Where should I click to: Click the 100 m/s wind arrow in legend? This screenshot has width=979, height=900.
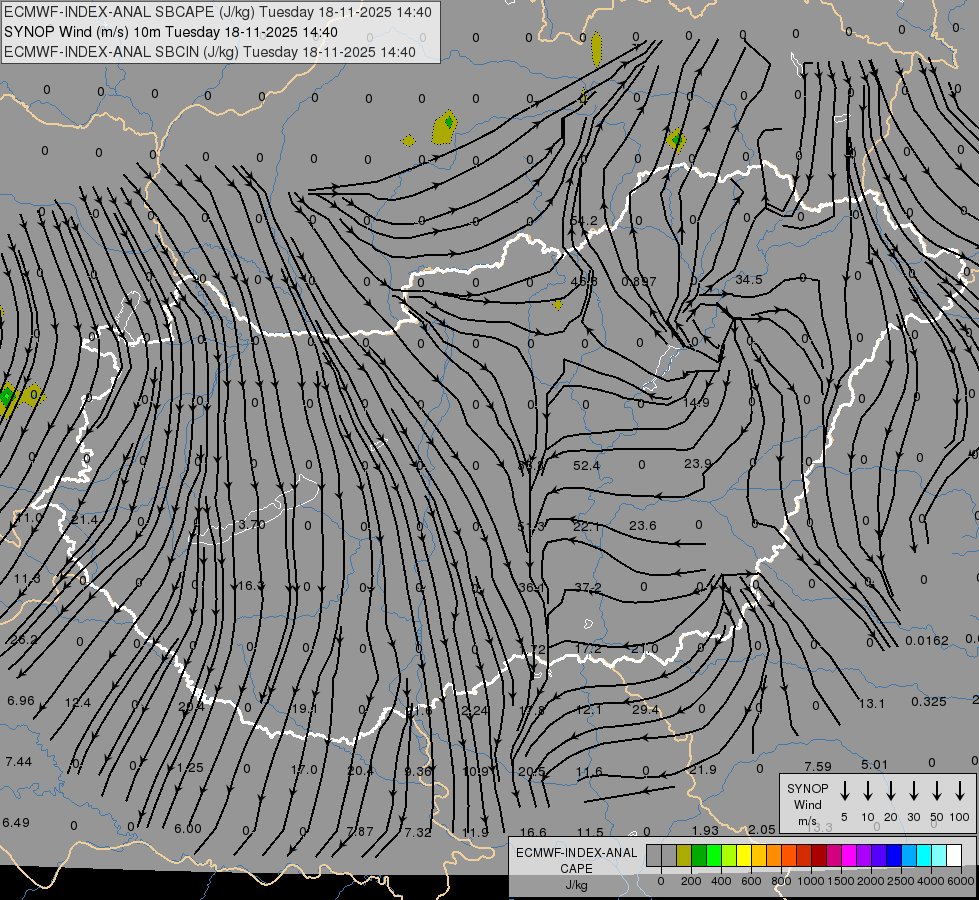tap(960, 791)
